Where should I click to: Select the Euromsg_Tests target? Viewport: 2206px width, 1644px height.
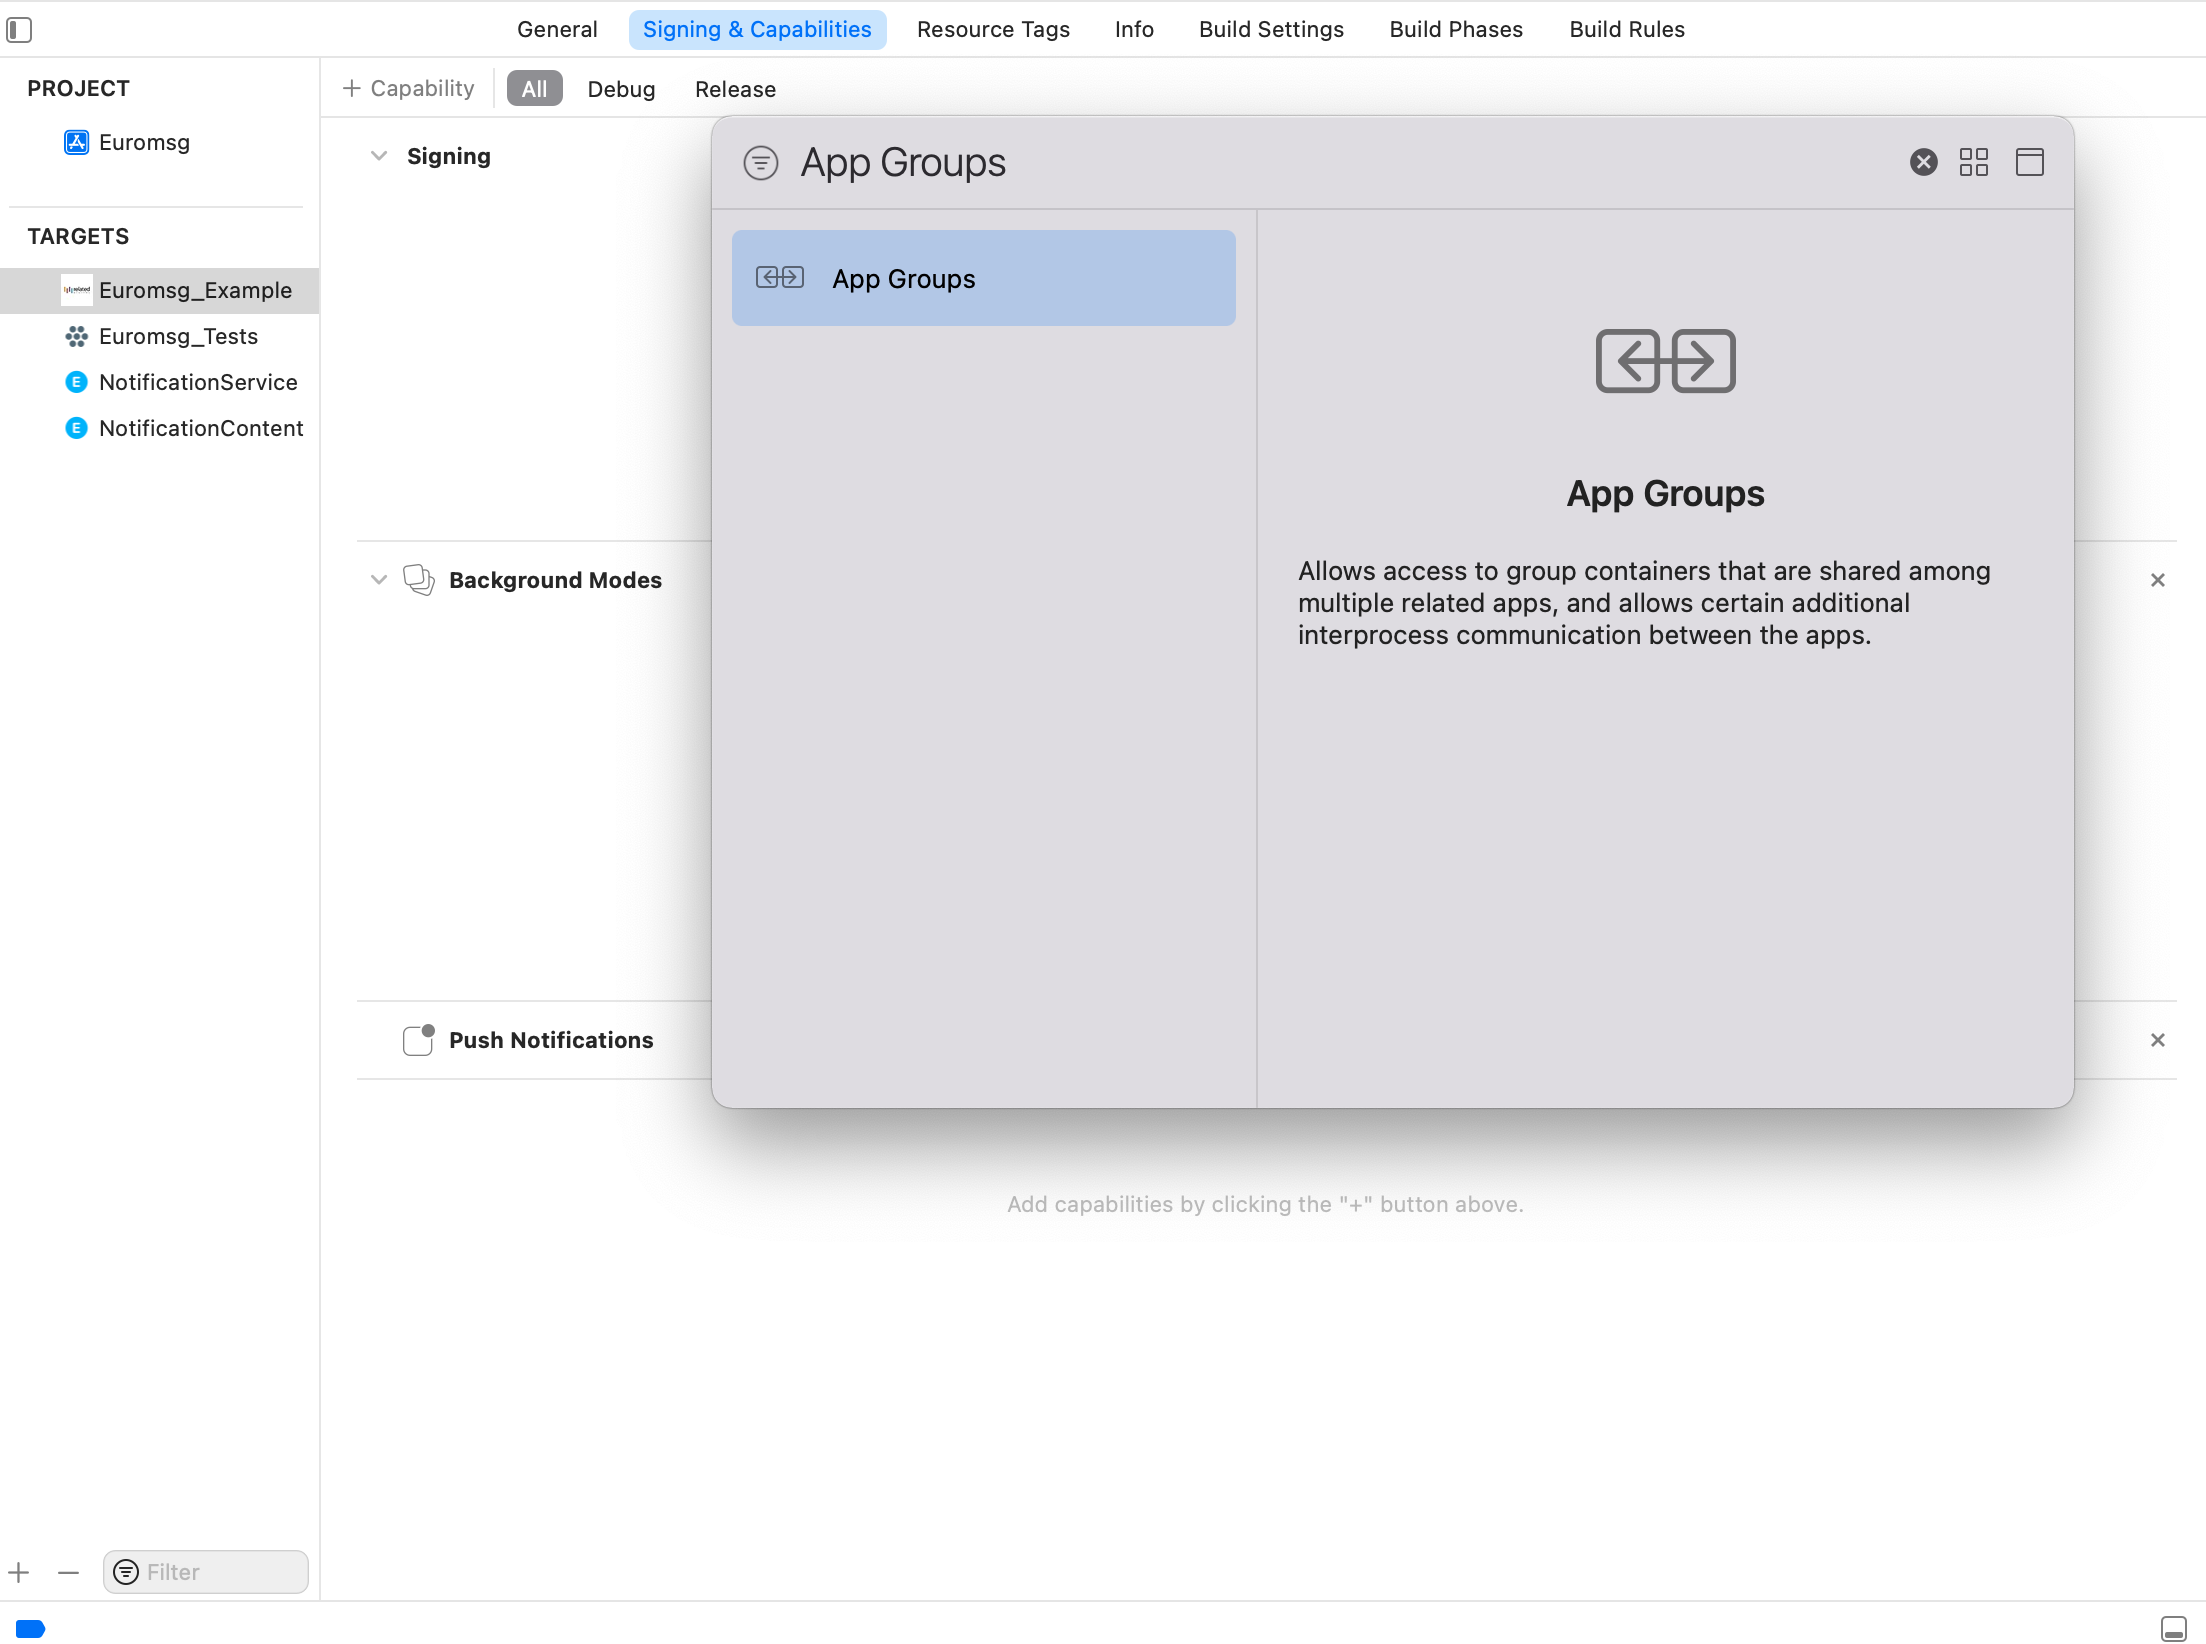coord(178,336)
